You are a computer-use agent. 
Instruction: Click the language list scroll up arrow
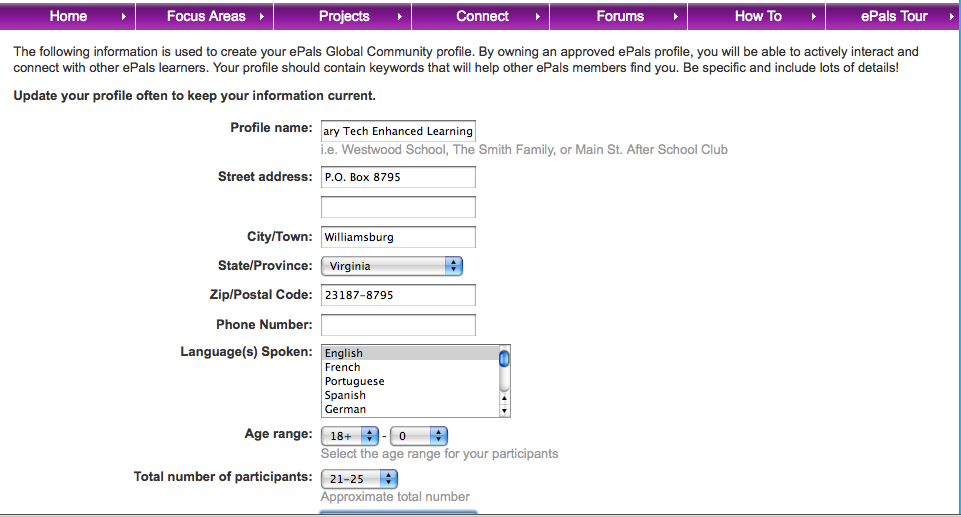click(x=504, y=398)
